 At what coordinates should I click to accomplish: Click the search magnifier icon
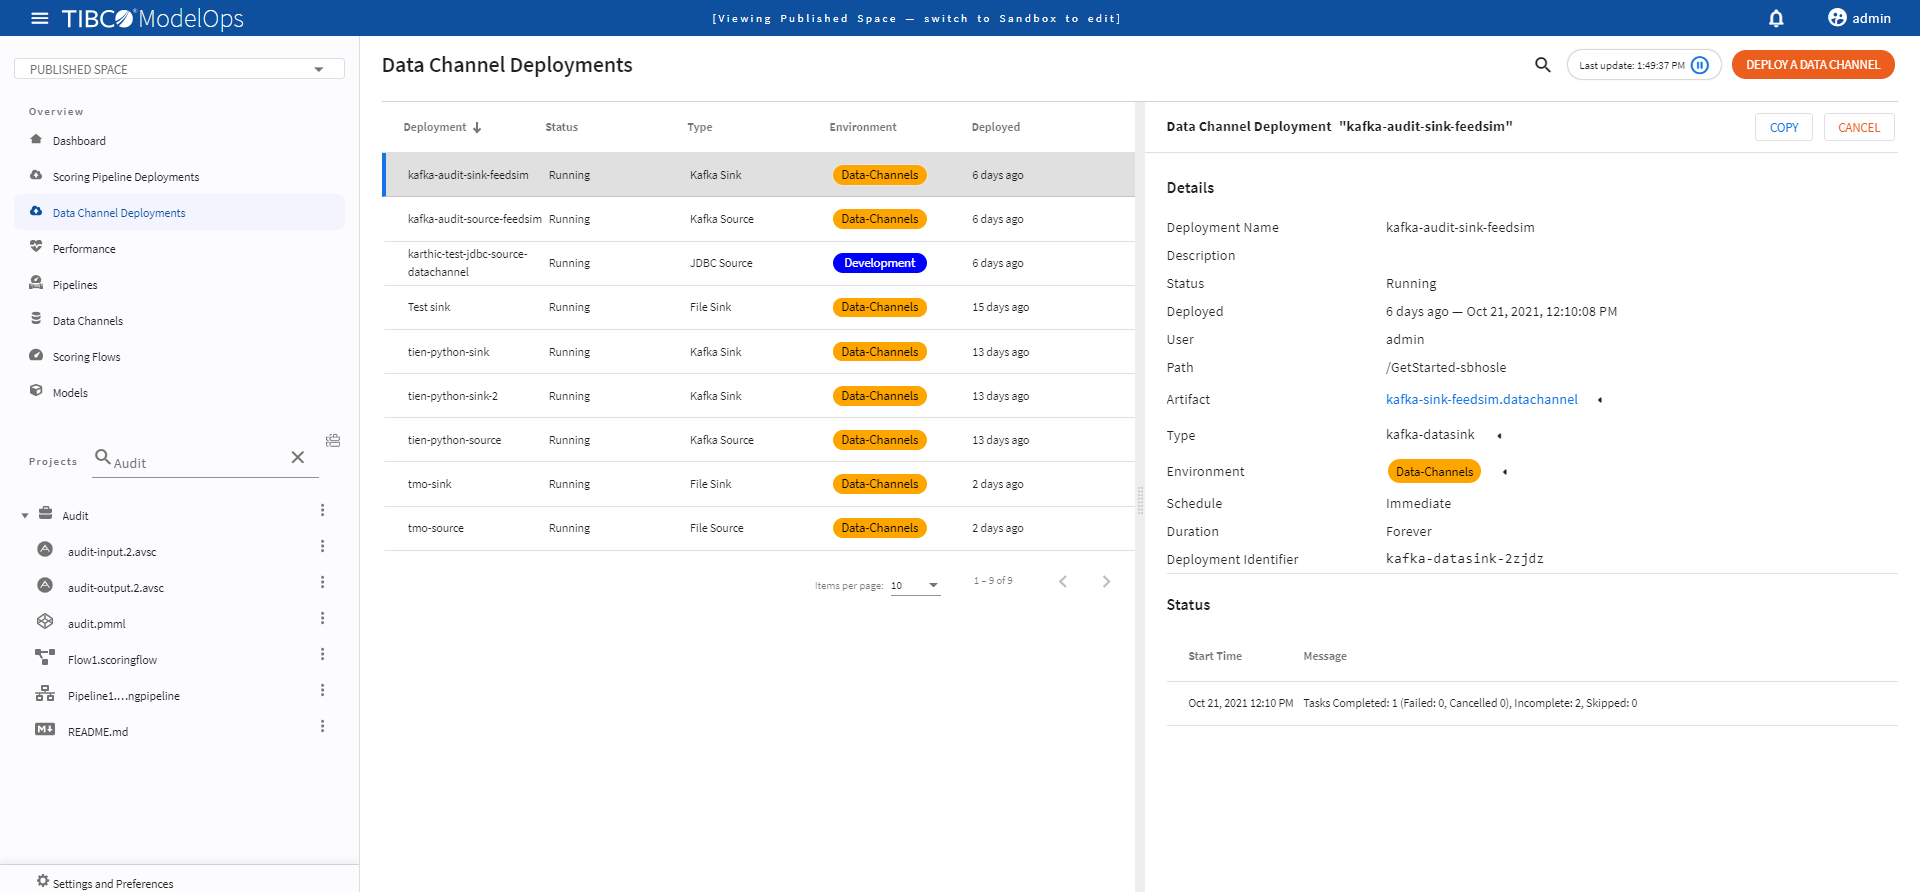[1542, 65]
